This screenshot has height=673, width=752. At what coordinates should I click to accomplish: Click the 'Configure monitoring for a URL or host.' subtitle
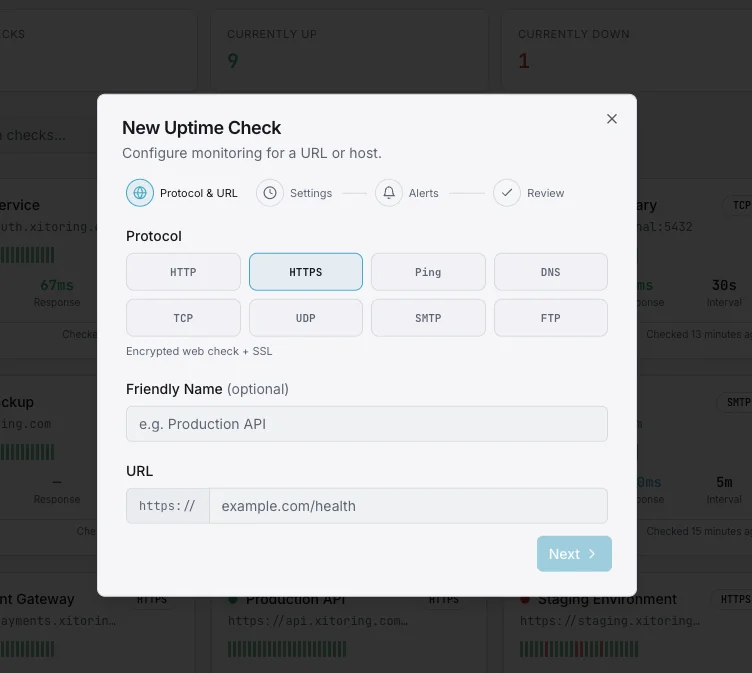click(252, 153)
